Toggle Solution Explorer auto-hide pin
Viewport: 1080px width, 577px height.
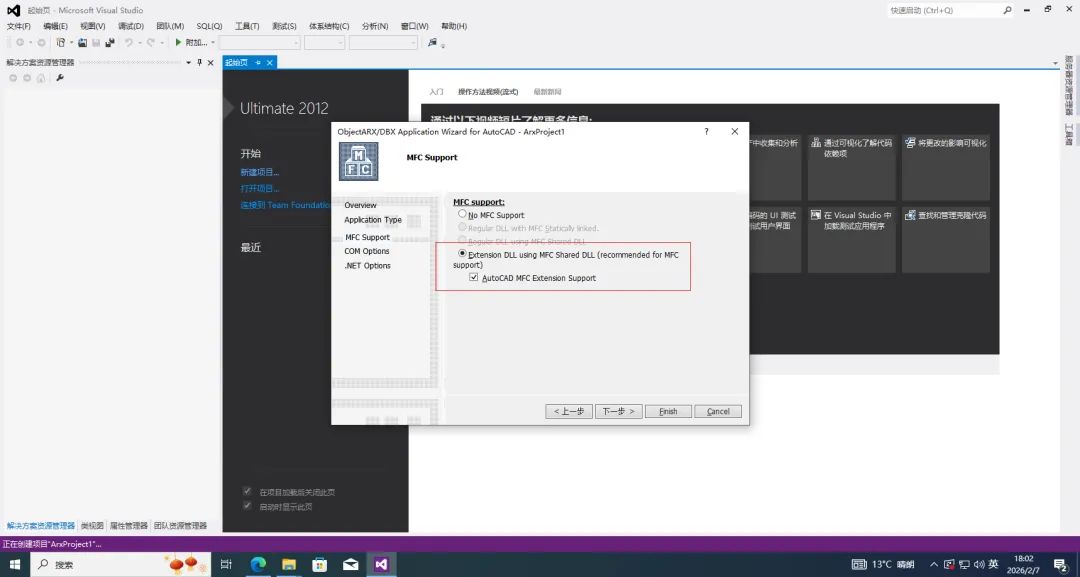pos(200,63)
